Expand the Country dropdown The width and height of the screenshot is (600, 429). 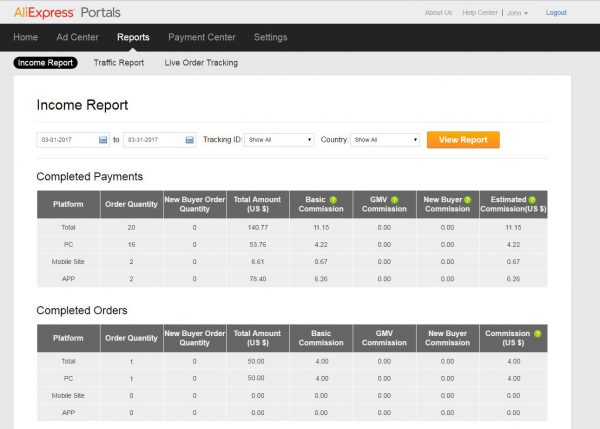[x=385, y=140]
